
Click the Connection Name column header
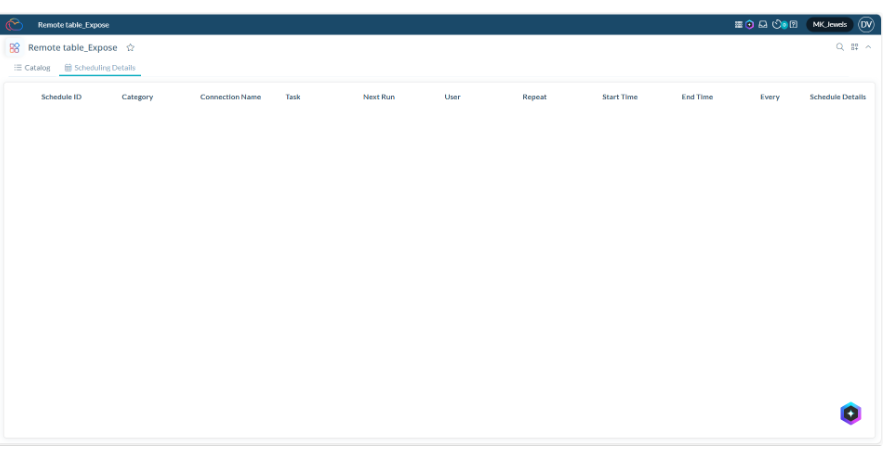[x=230, y=97]
